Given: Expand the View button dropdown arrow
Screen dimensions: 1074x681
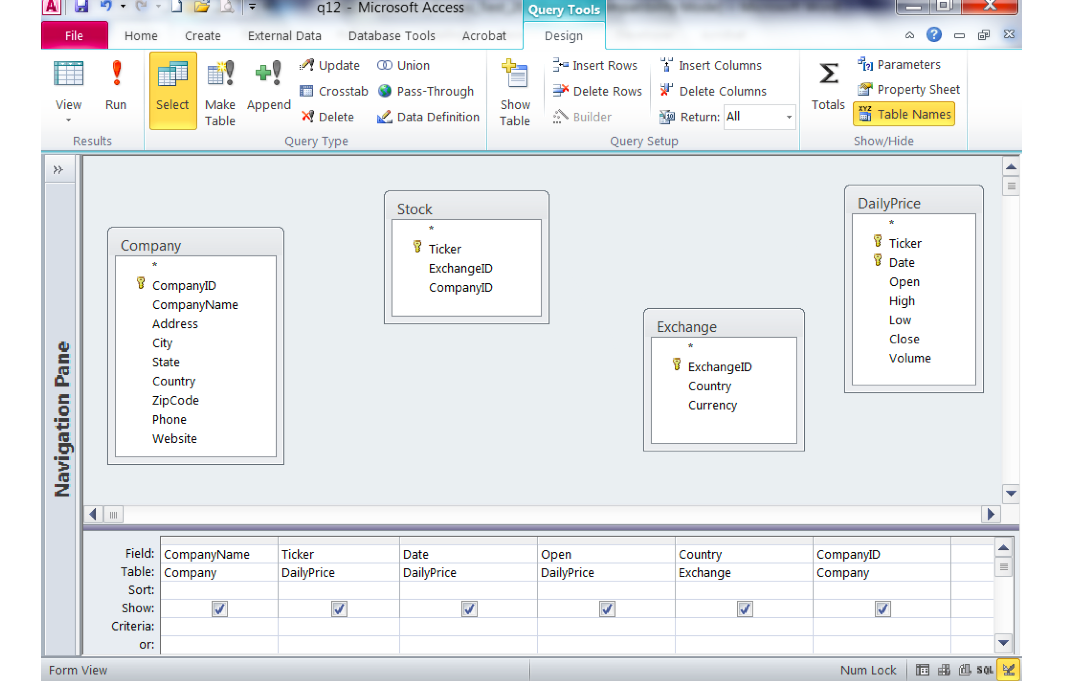Looking at the screenshot, I should (x=68, y=121).
